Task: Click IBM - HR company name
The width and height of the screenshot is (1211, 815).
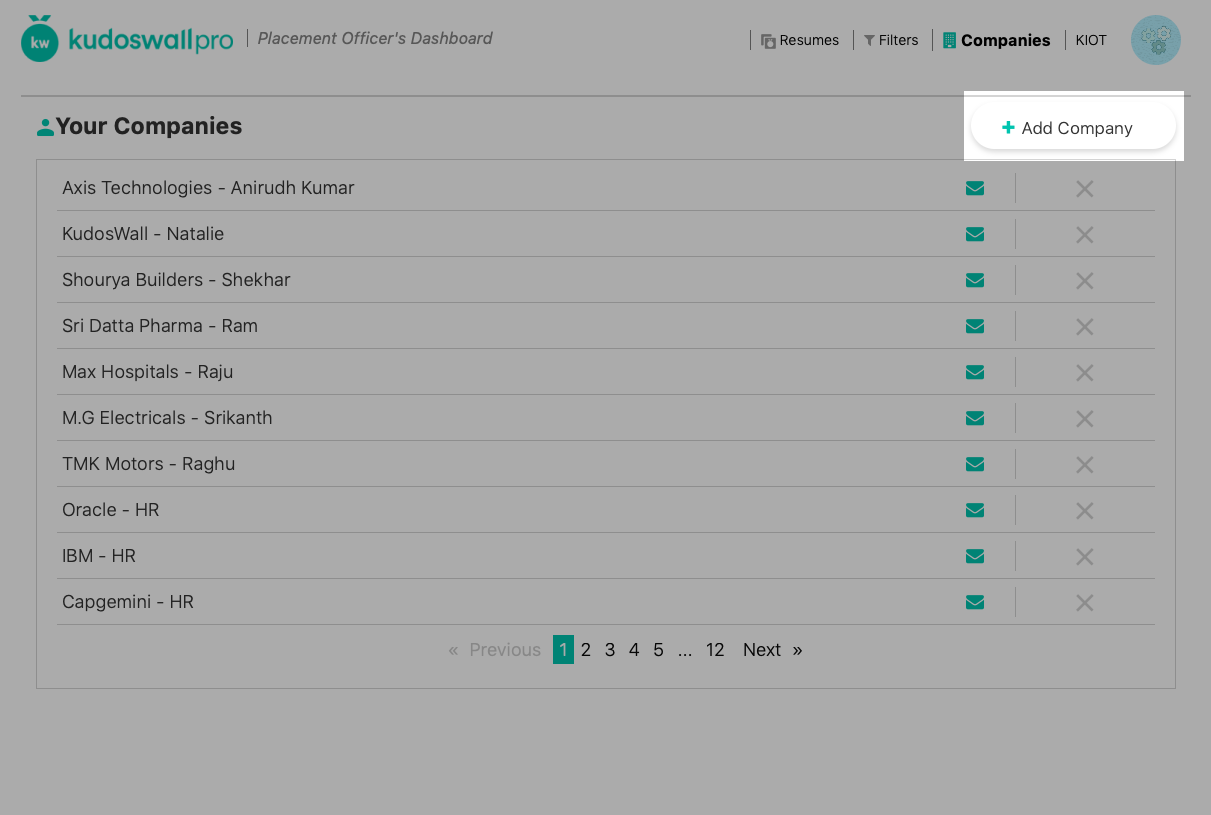Action: pyautogui.click(x=99, y=556)
